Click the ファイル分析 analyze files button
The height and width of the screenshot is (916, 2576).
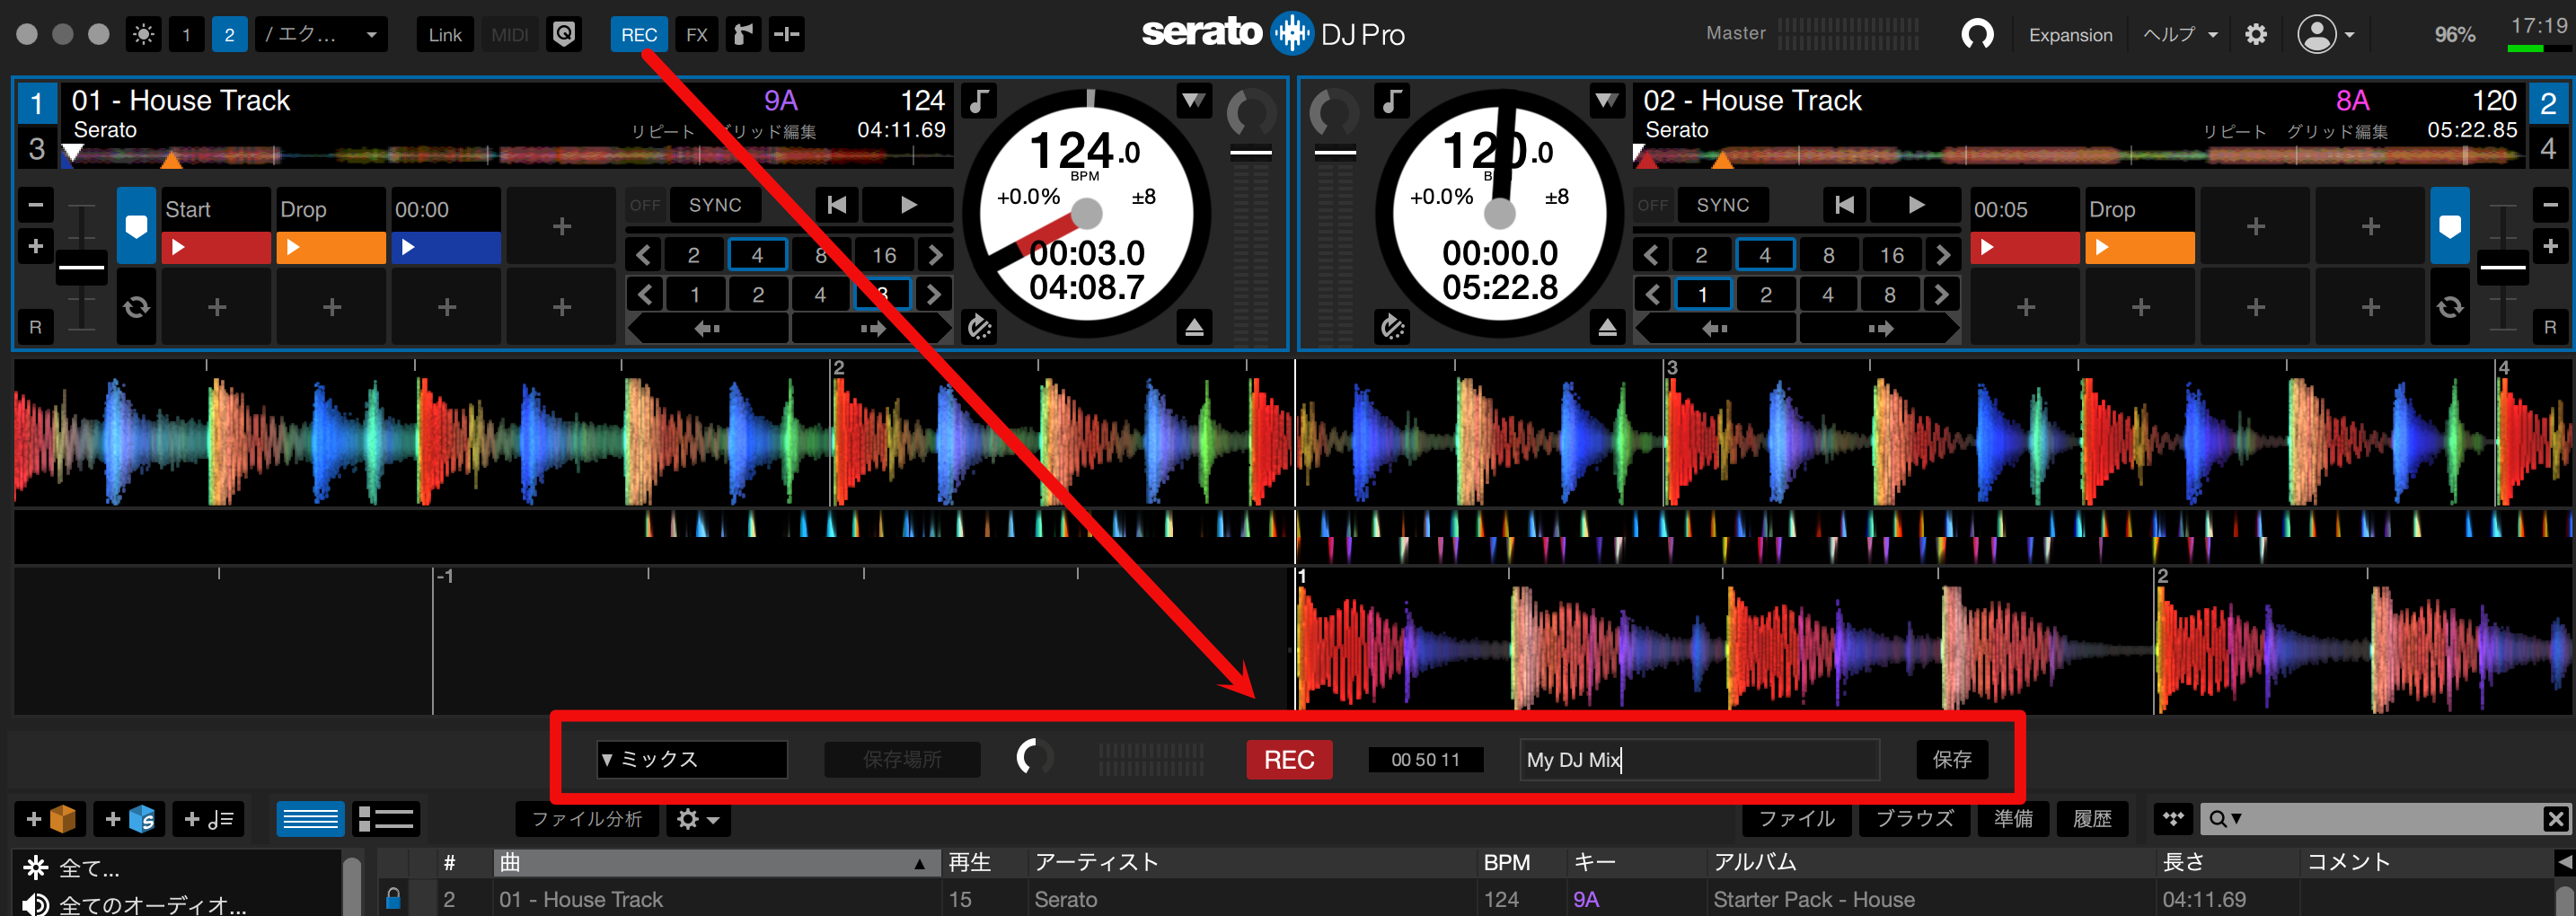(587, 819)
